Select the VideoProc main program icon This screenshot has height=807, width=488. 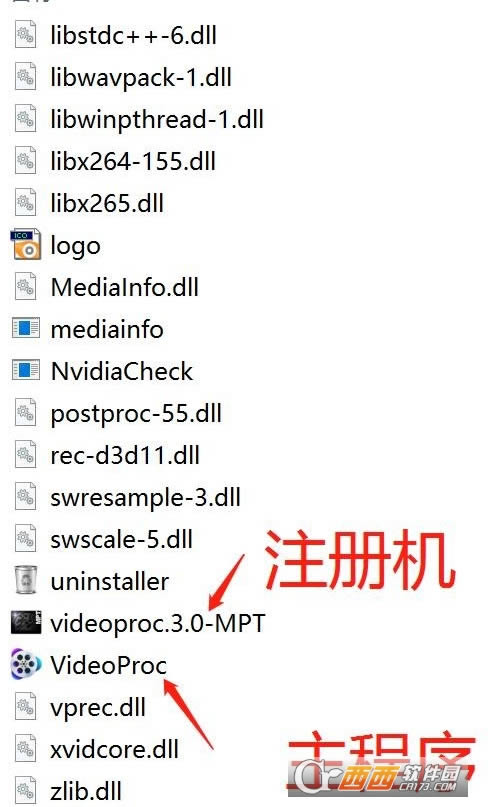click(26, 664)
